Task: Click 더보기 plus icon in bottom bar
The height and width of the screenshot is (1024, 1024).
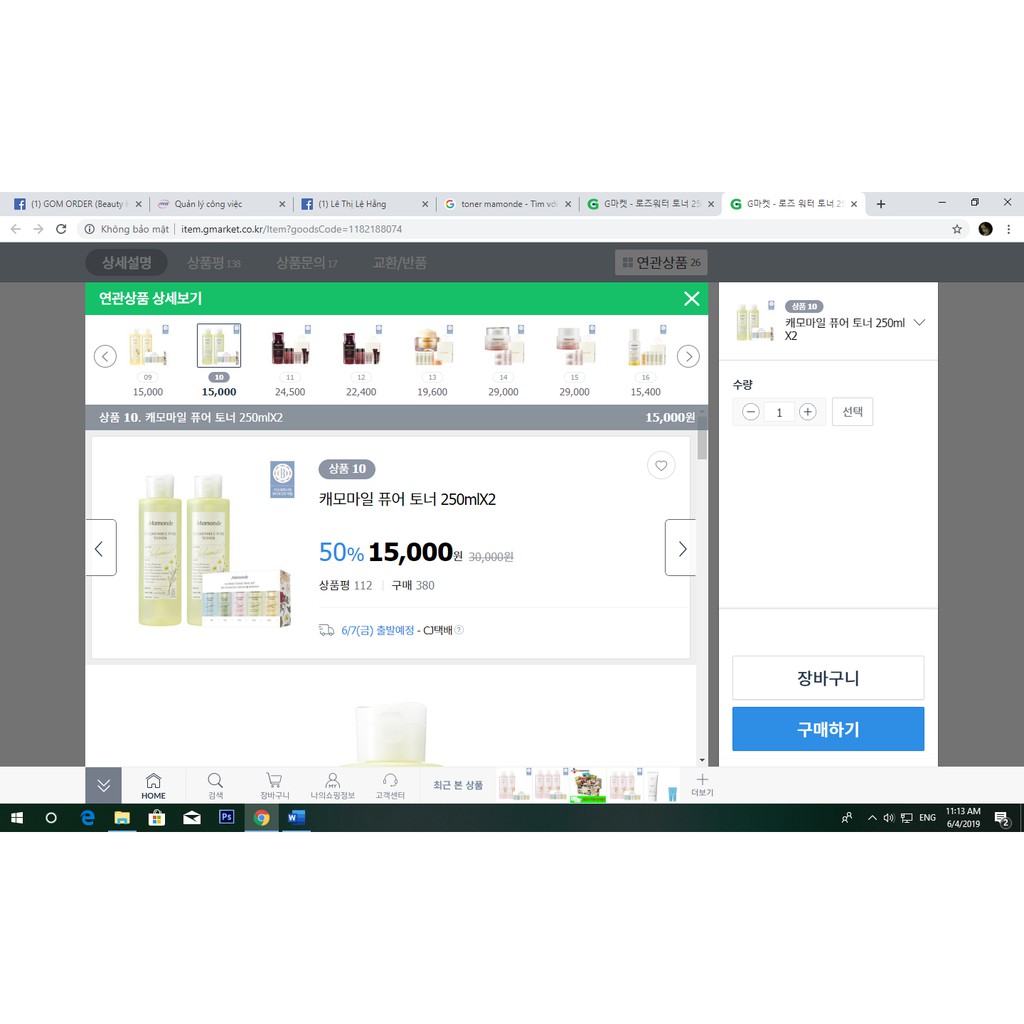Action: pos(702,785)
